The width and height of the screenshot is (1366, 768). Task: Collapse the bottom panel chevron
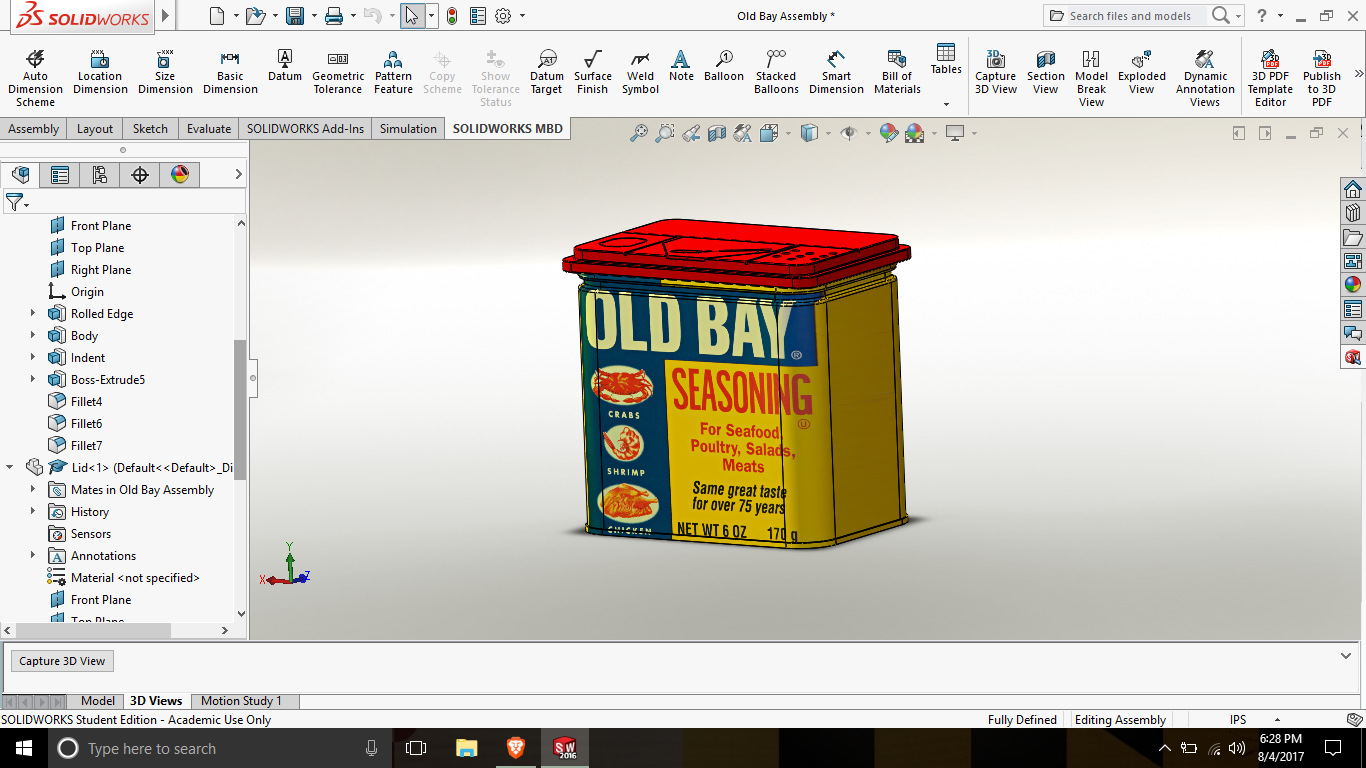point(1346,656)
